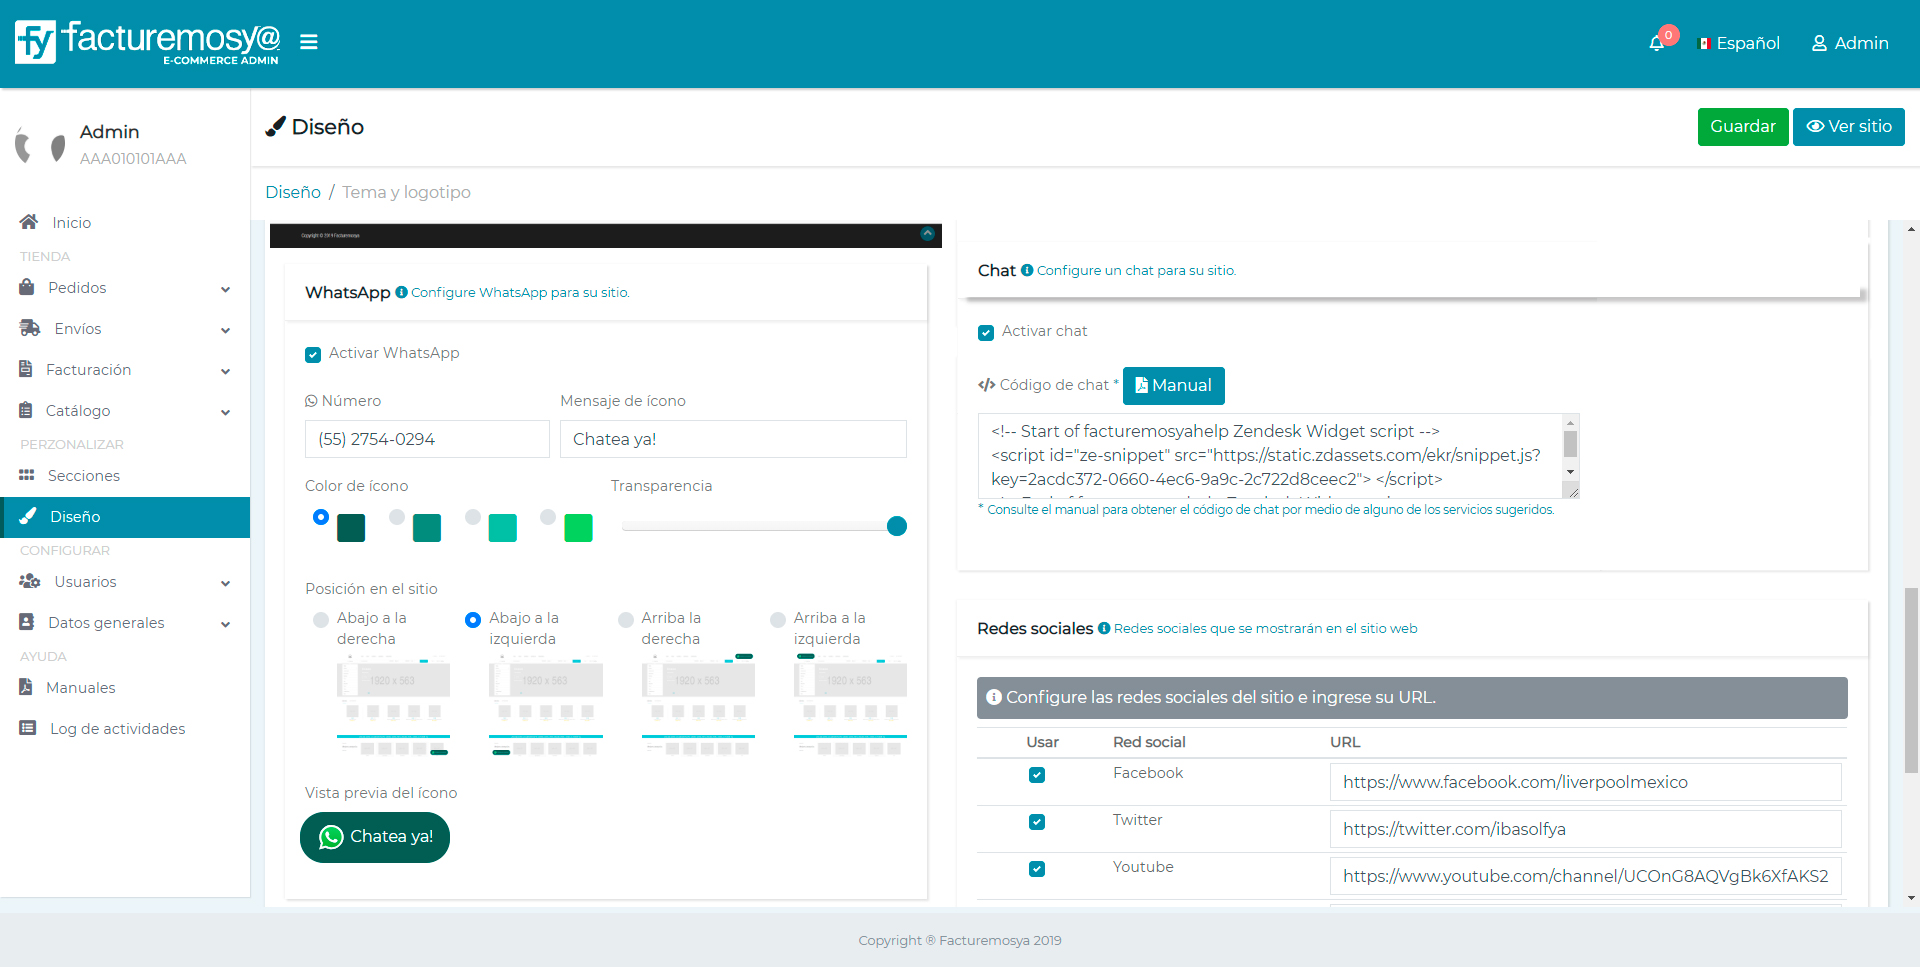
Task: Click the Twitter URL input field
Action: 1585,829
